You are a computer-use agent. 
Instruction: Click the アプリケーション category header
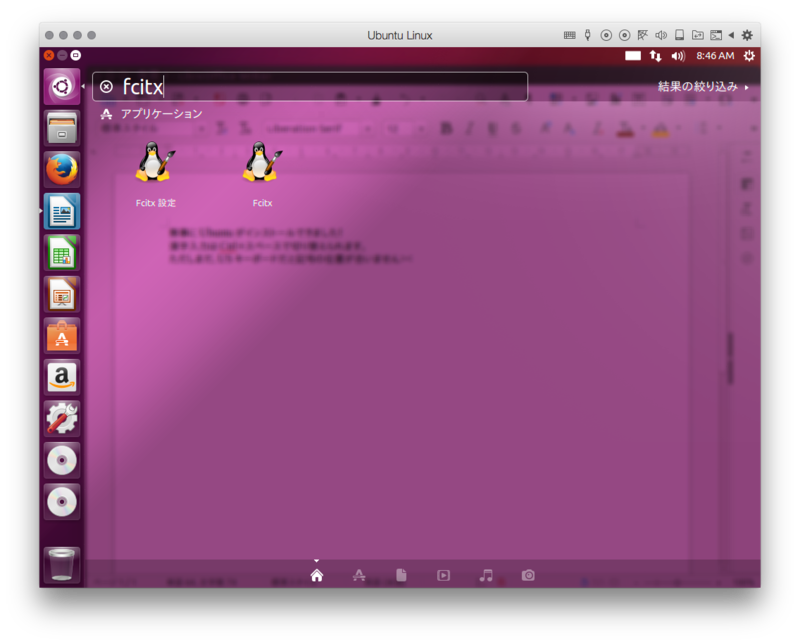click(152, 114)
